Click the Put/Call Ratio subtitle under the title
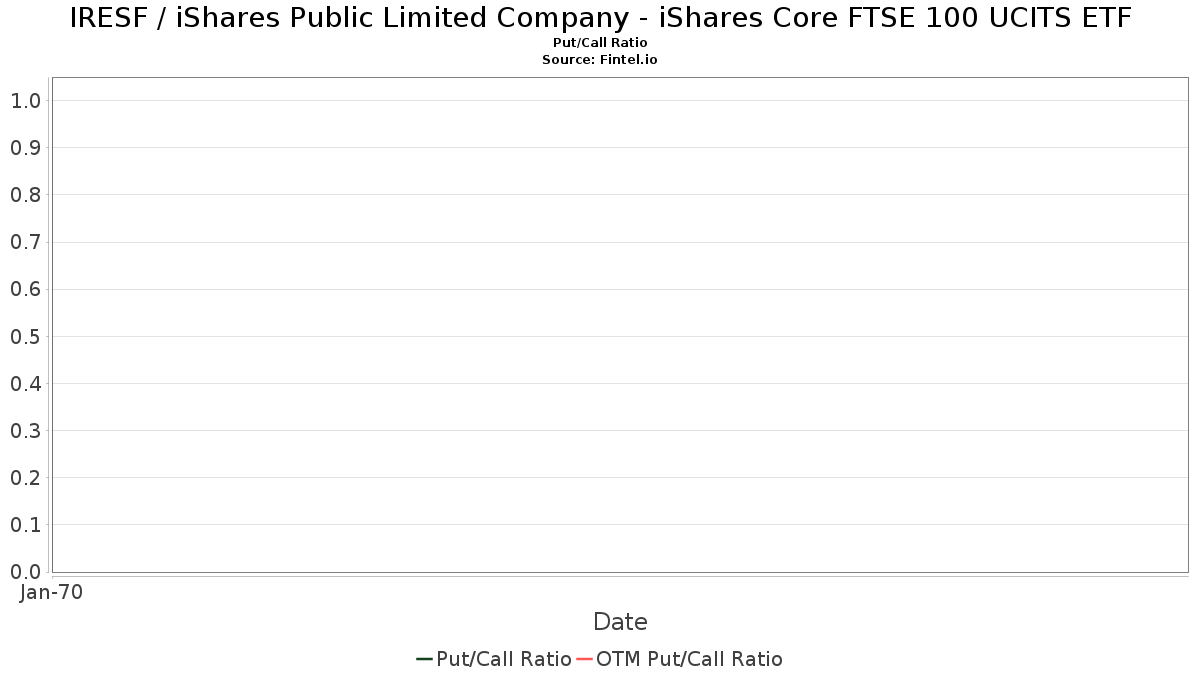The image size is (1200, 675). [600, 43]
